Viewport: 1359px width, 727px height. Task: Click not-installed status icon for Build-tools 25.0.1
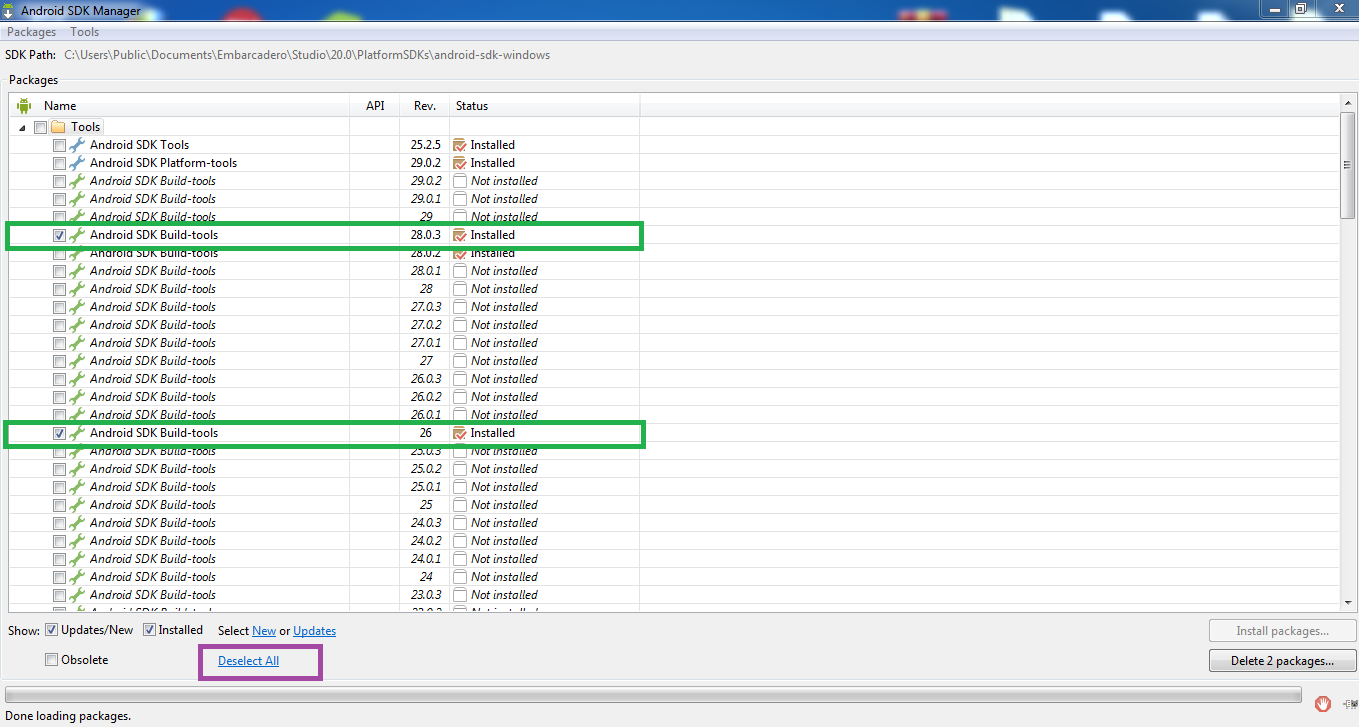pyautogui.click(x=460, y=487)
